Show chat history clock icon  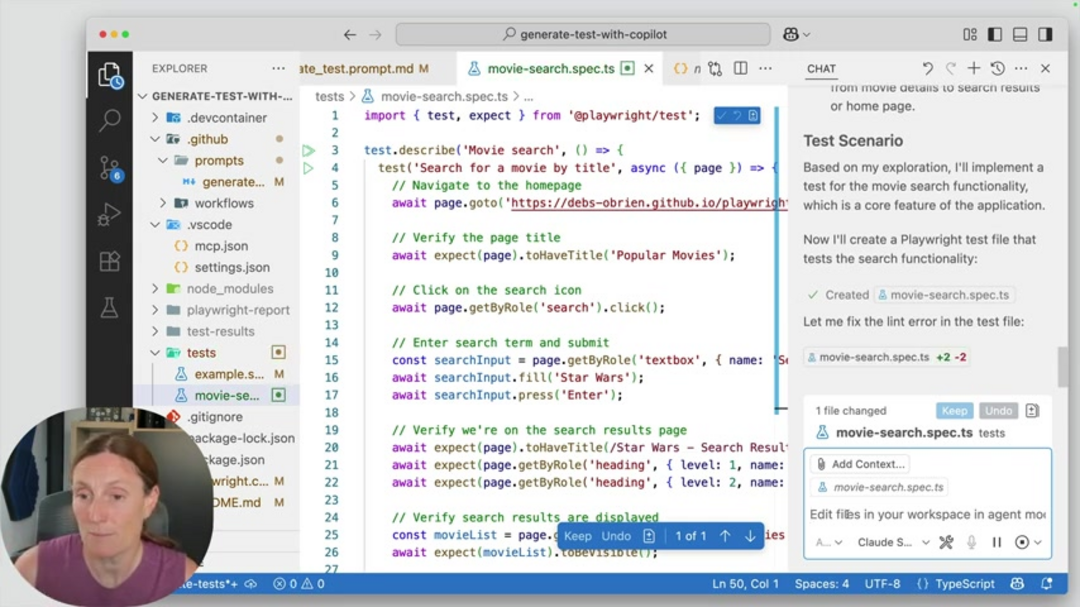click(997, 68)
